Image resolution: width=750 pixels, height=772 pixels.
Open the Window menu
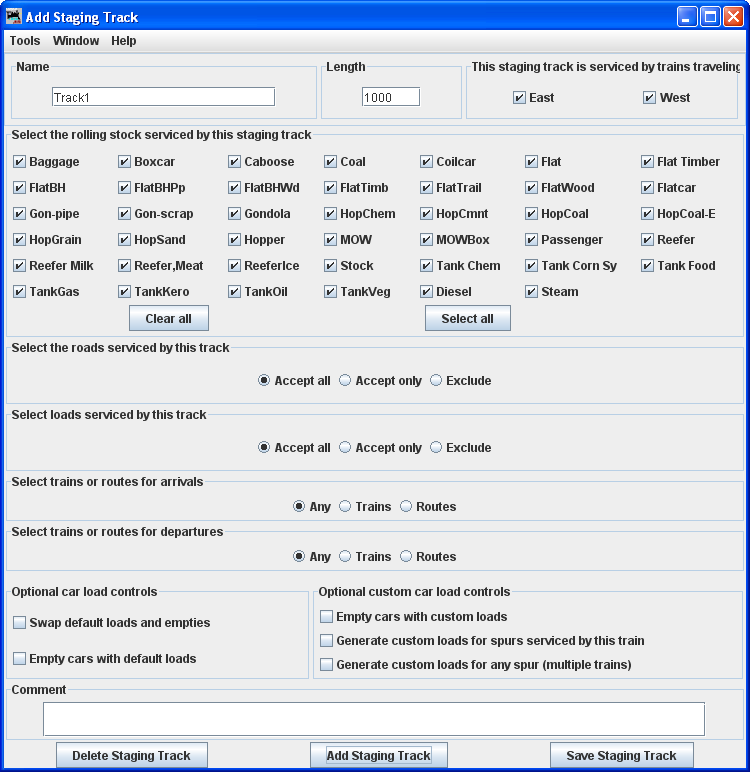(x=76, y=41)
